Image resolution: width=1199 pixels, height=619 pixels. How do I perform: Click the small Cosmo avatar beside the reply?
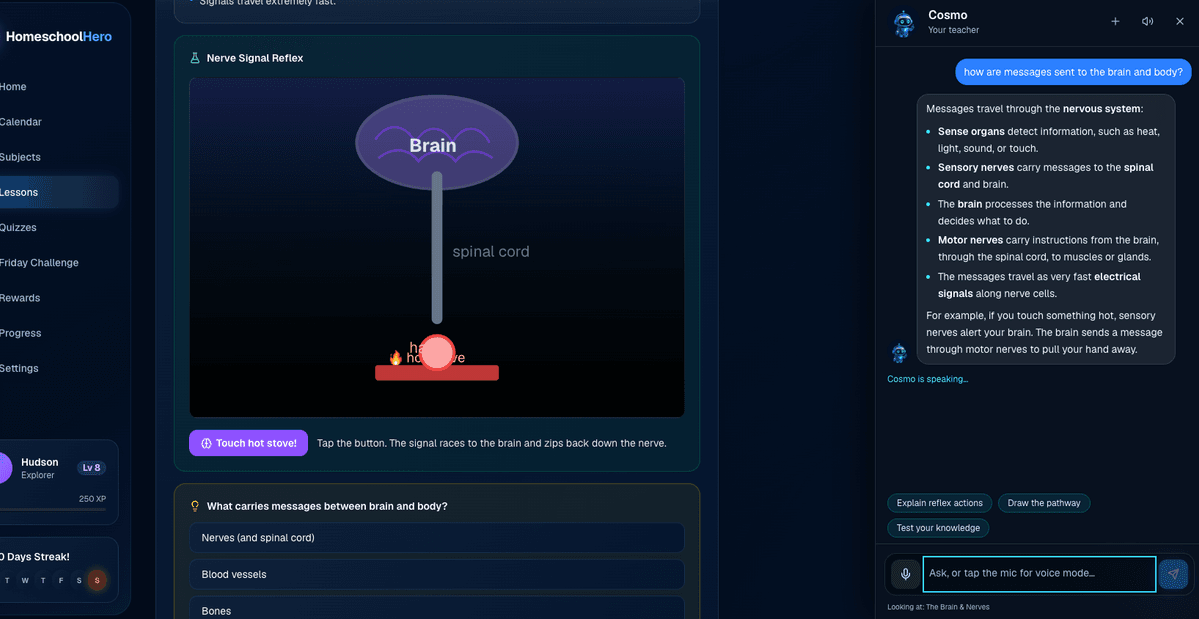pos(899,352)
